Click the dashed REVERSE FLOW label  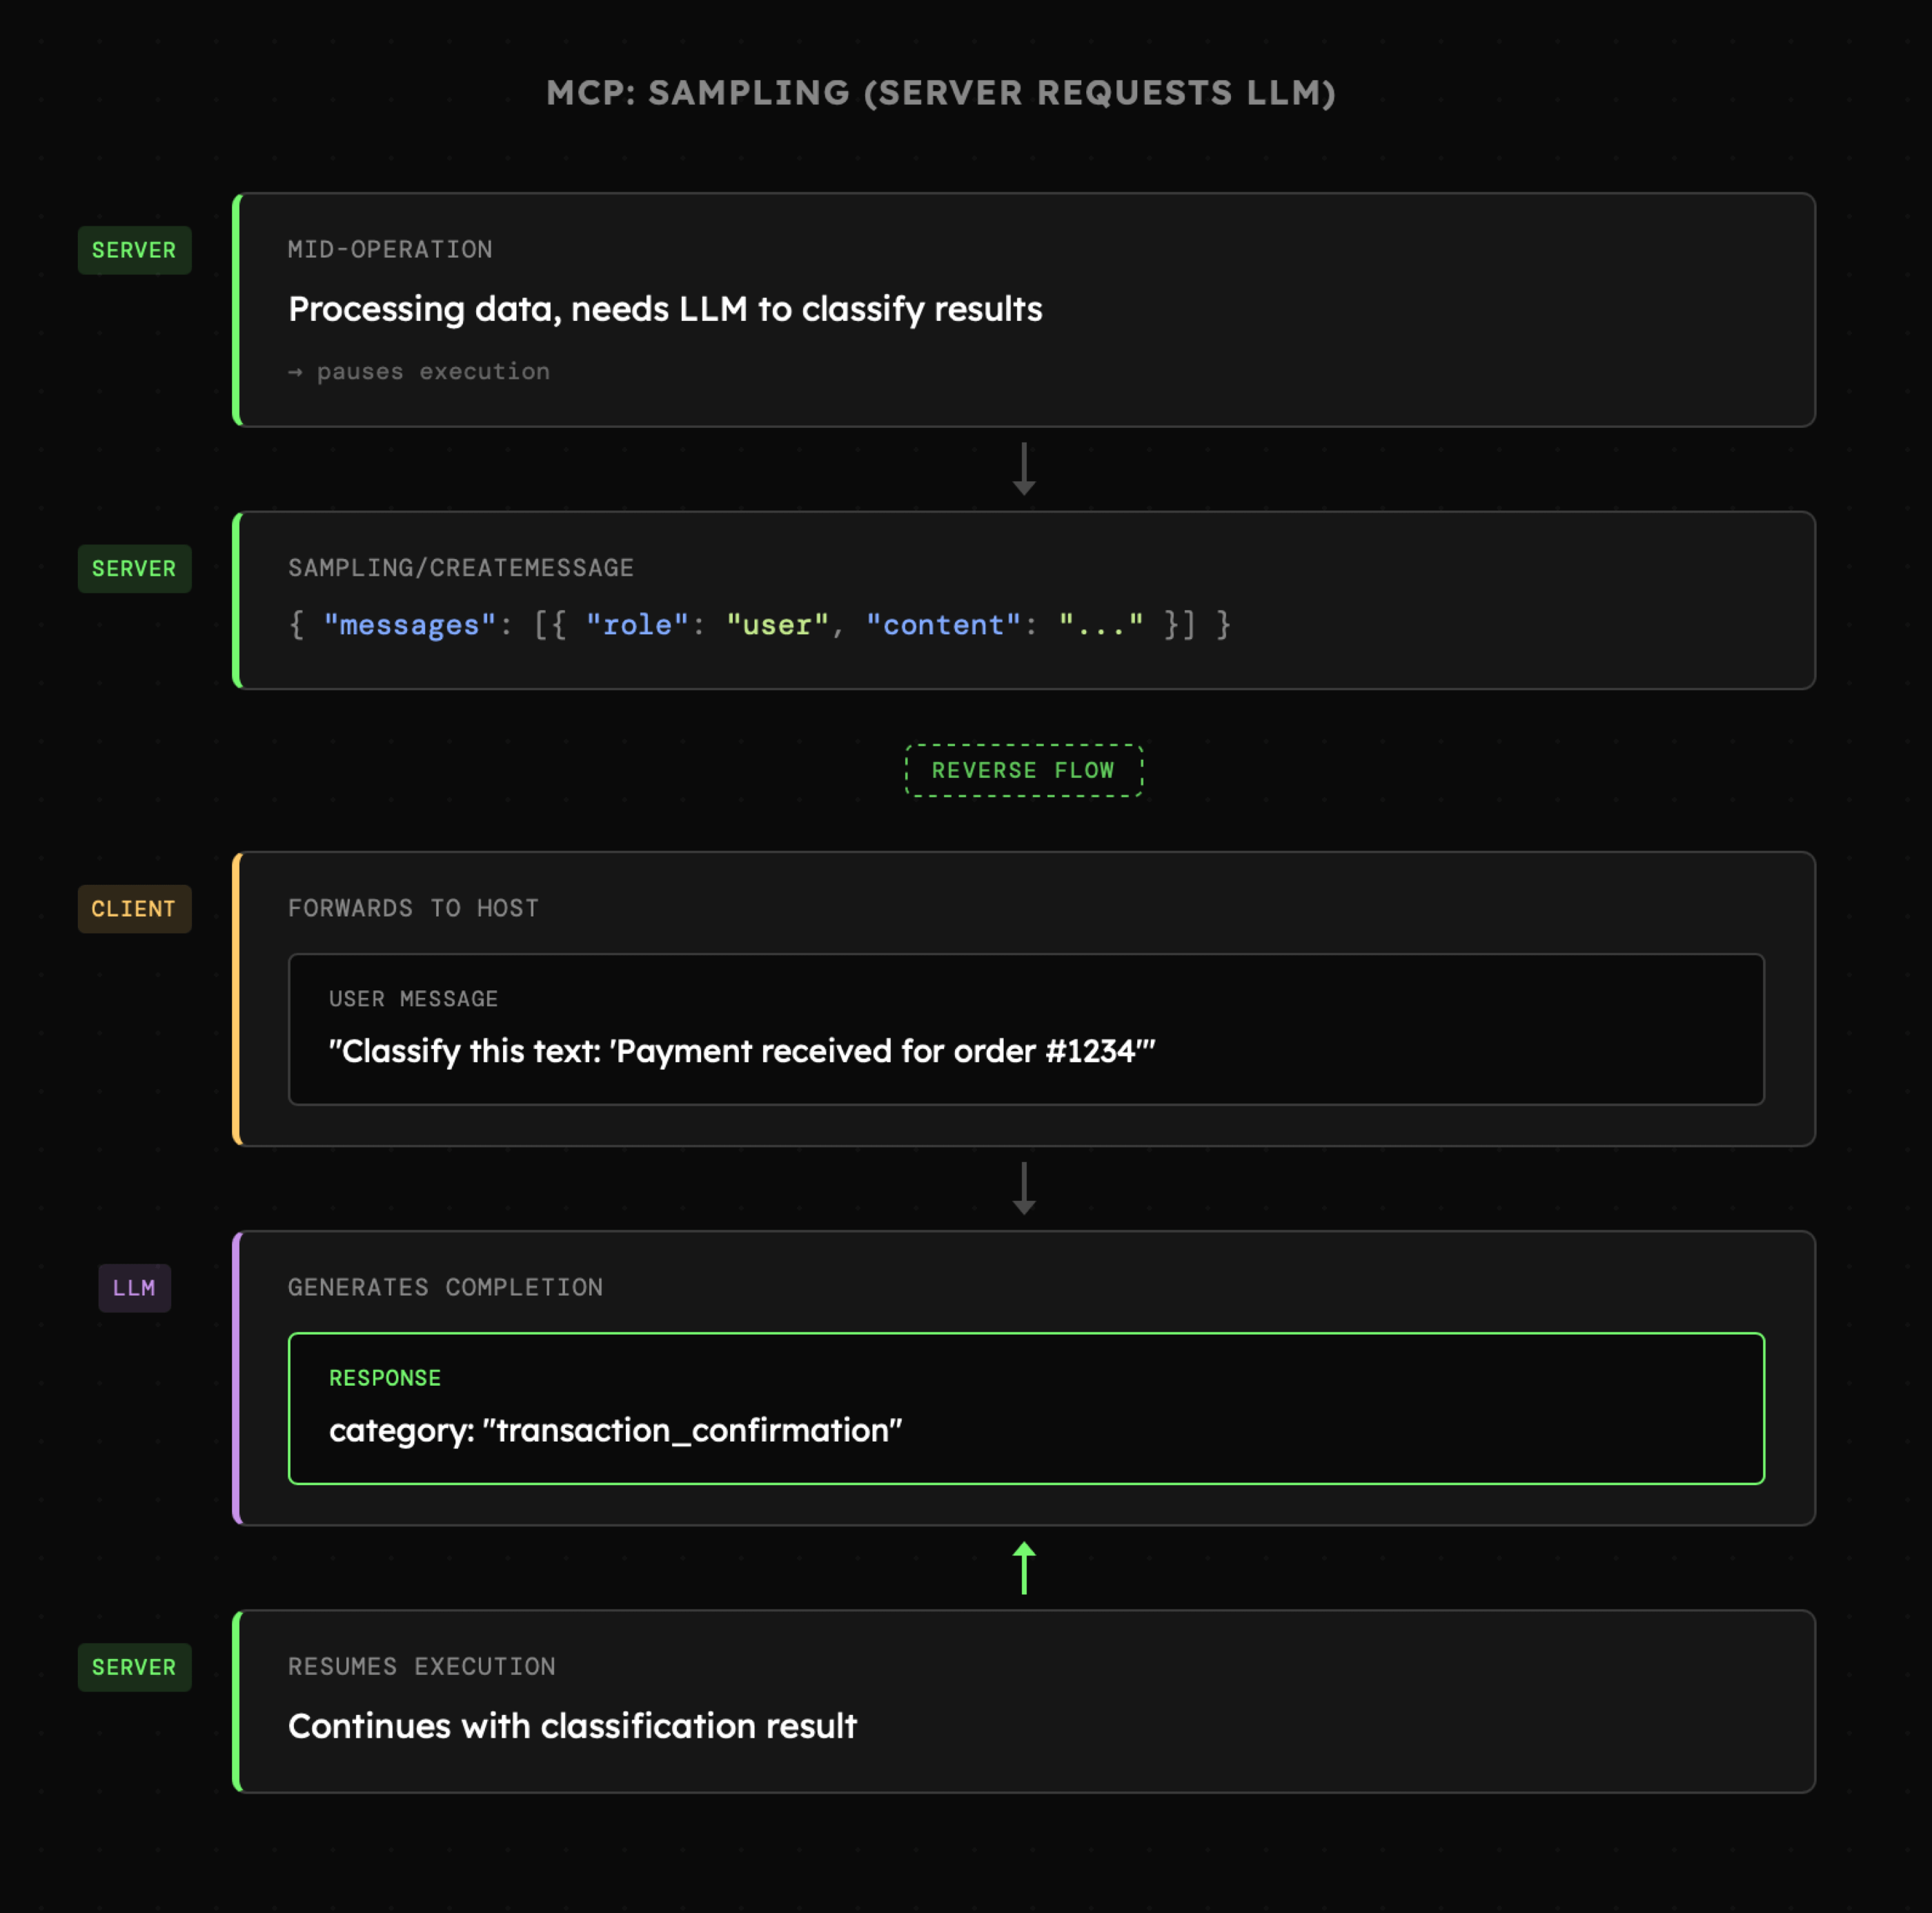click(x=1023, y=770)
